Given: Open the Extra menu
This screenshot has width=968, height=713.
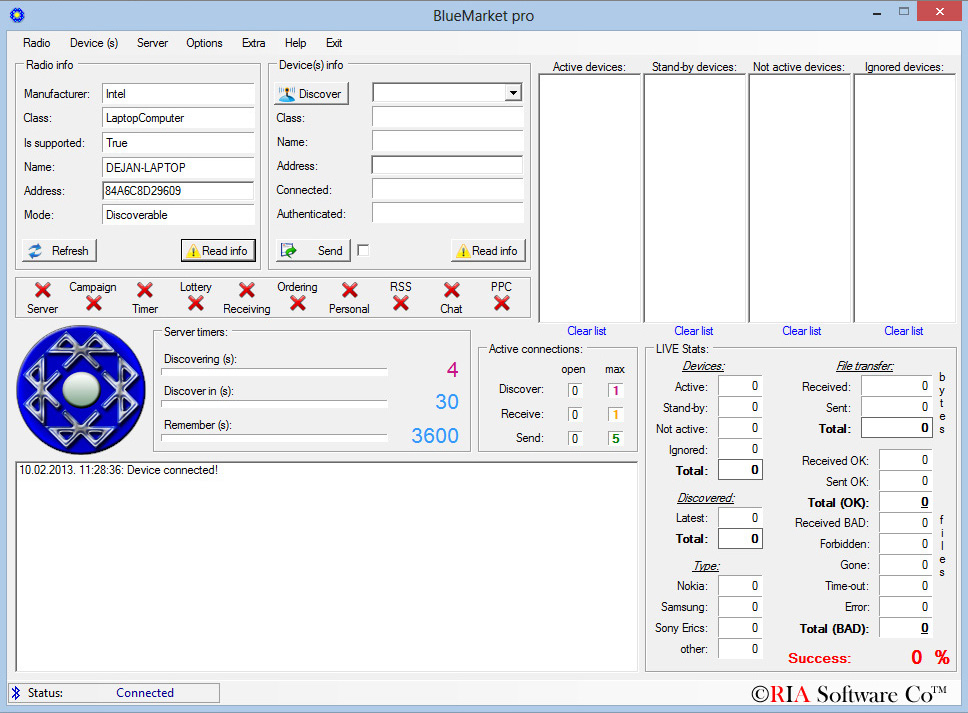Looking at the screenshot, I should pos(253,43).
